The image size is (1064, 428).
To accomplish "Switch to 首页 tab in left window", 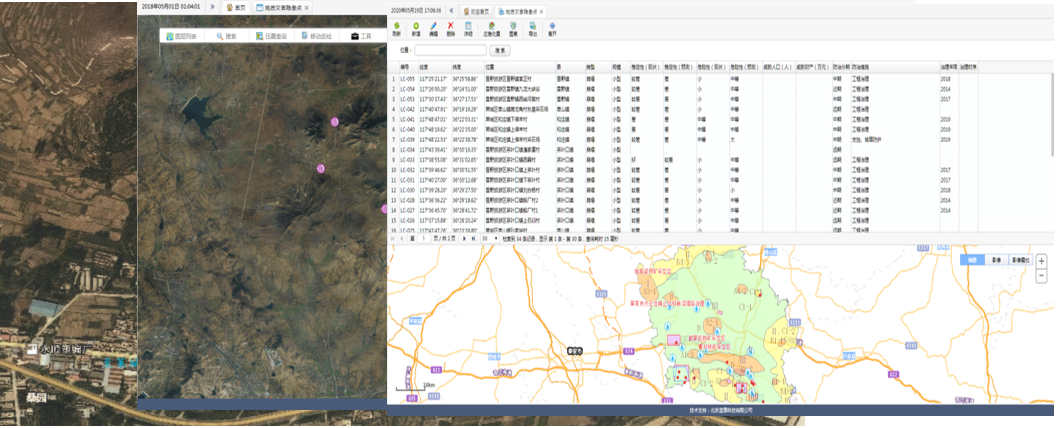I will click(235, 7).
